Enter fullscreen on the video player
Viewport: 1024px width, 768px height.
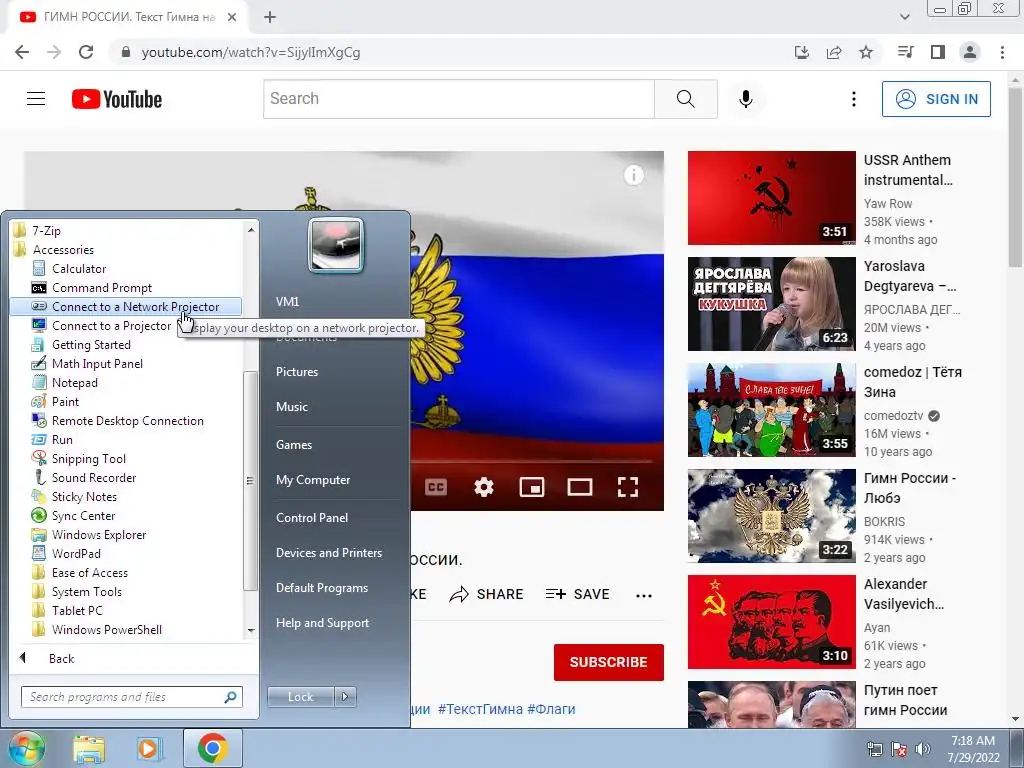(628, 487)
